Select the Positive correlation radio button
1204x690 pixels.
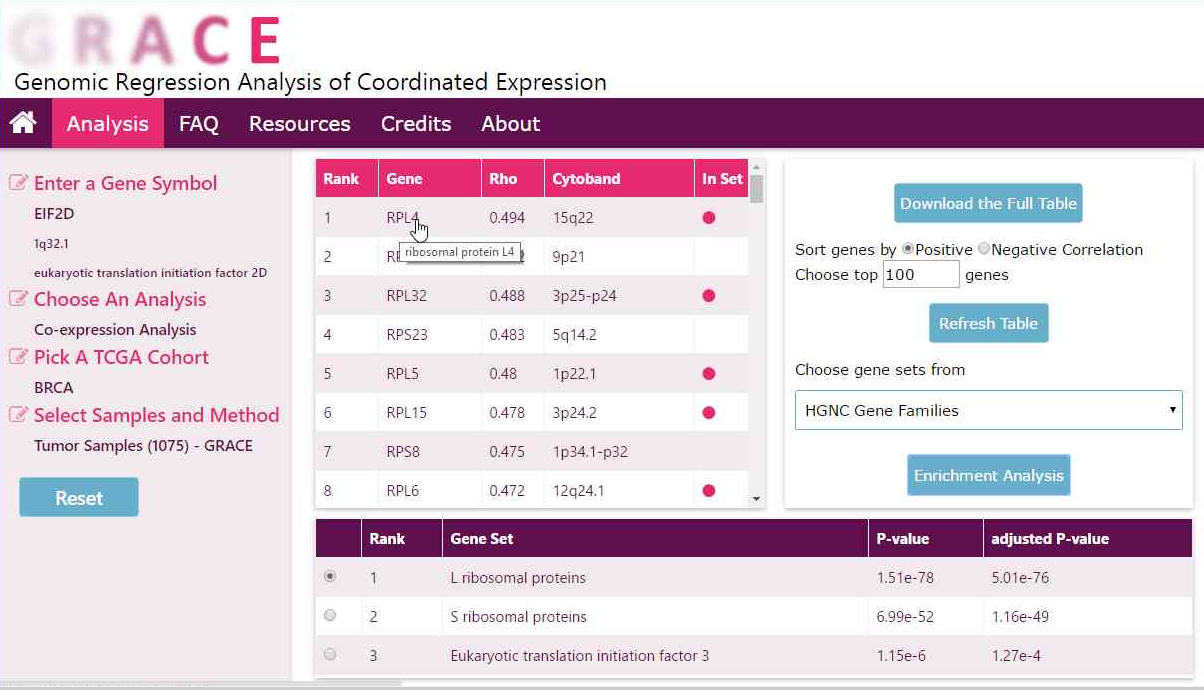tap(908, 249)
